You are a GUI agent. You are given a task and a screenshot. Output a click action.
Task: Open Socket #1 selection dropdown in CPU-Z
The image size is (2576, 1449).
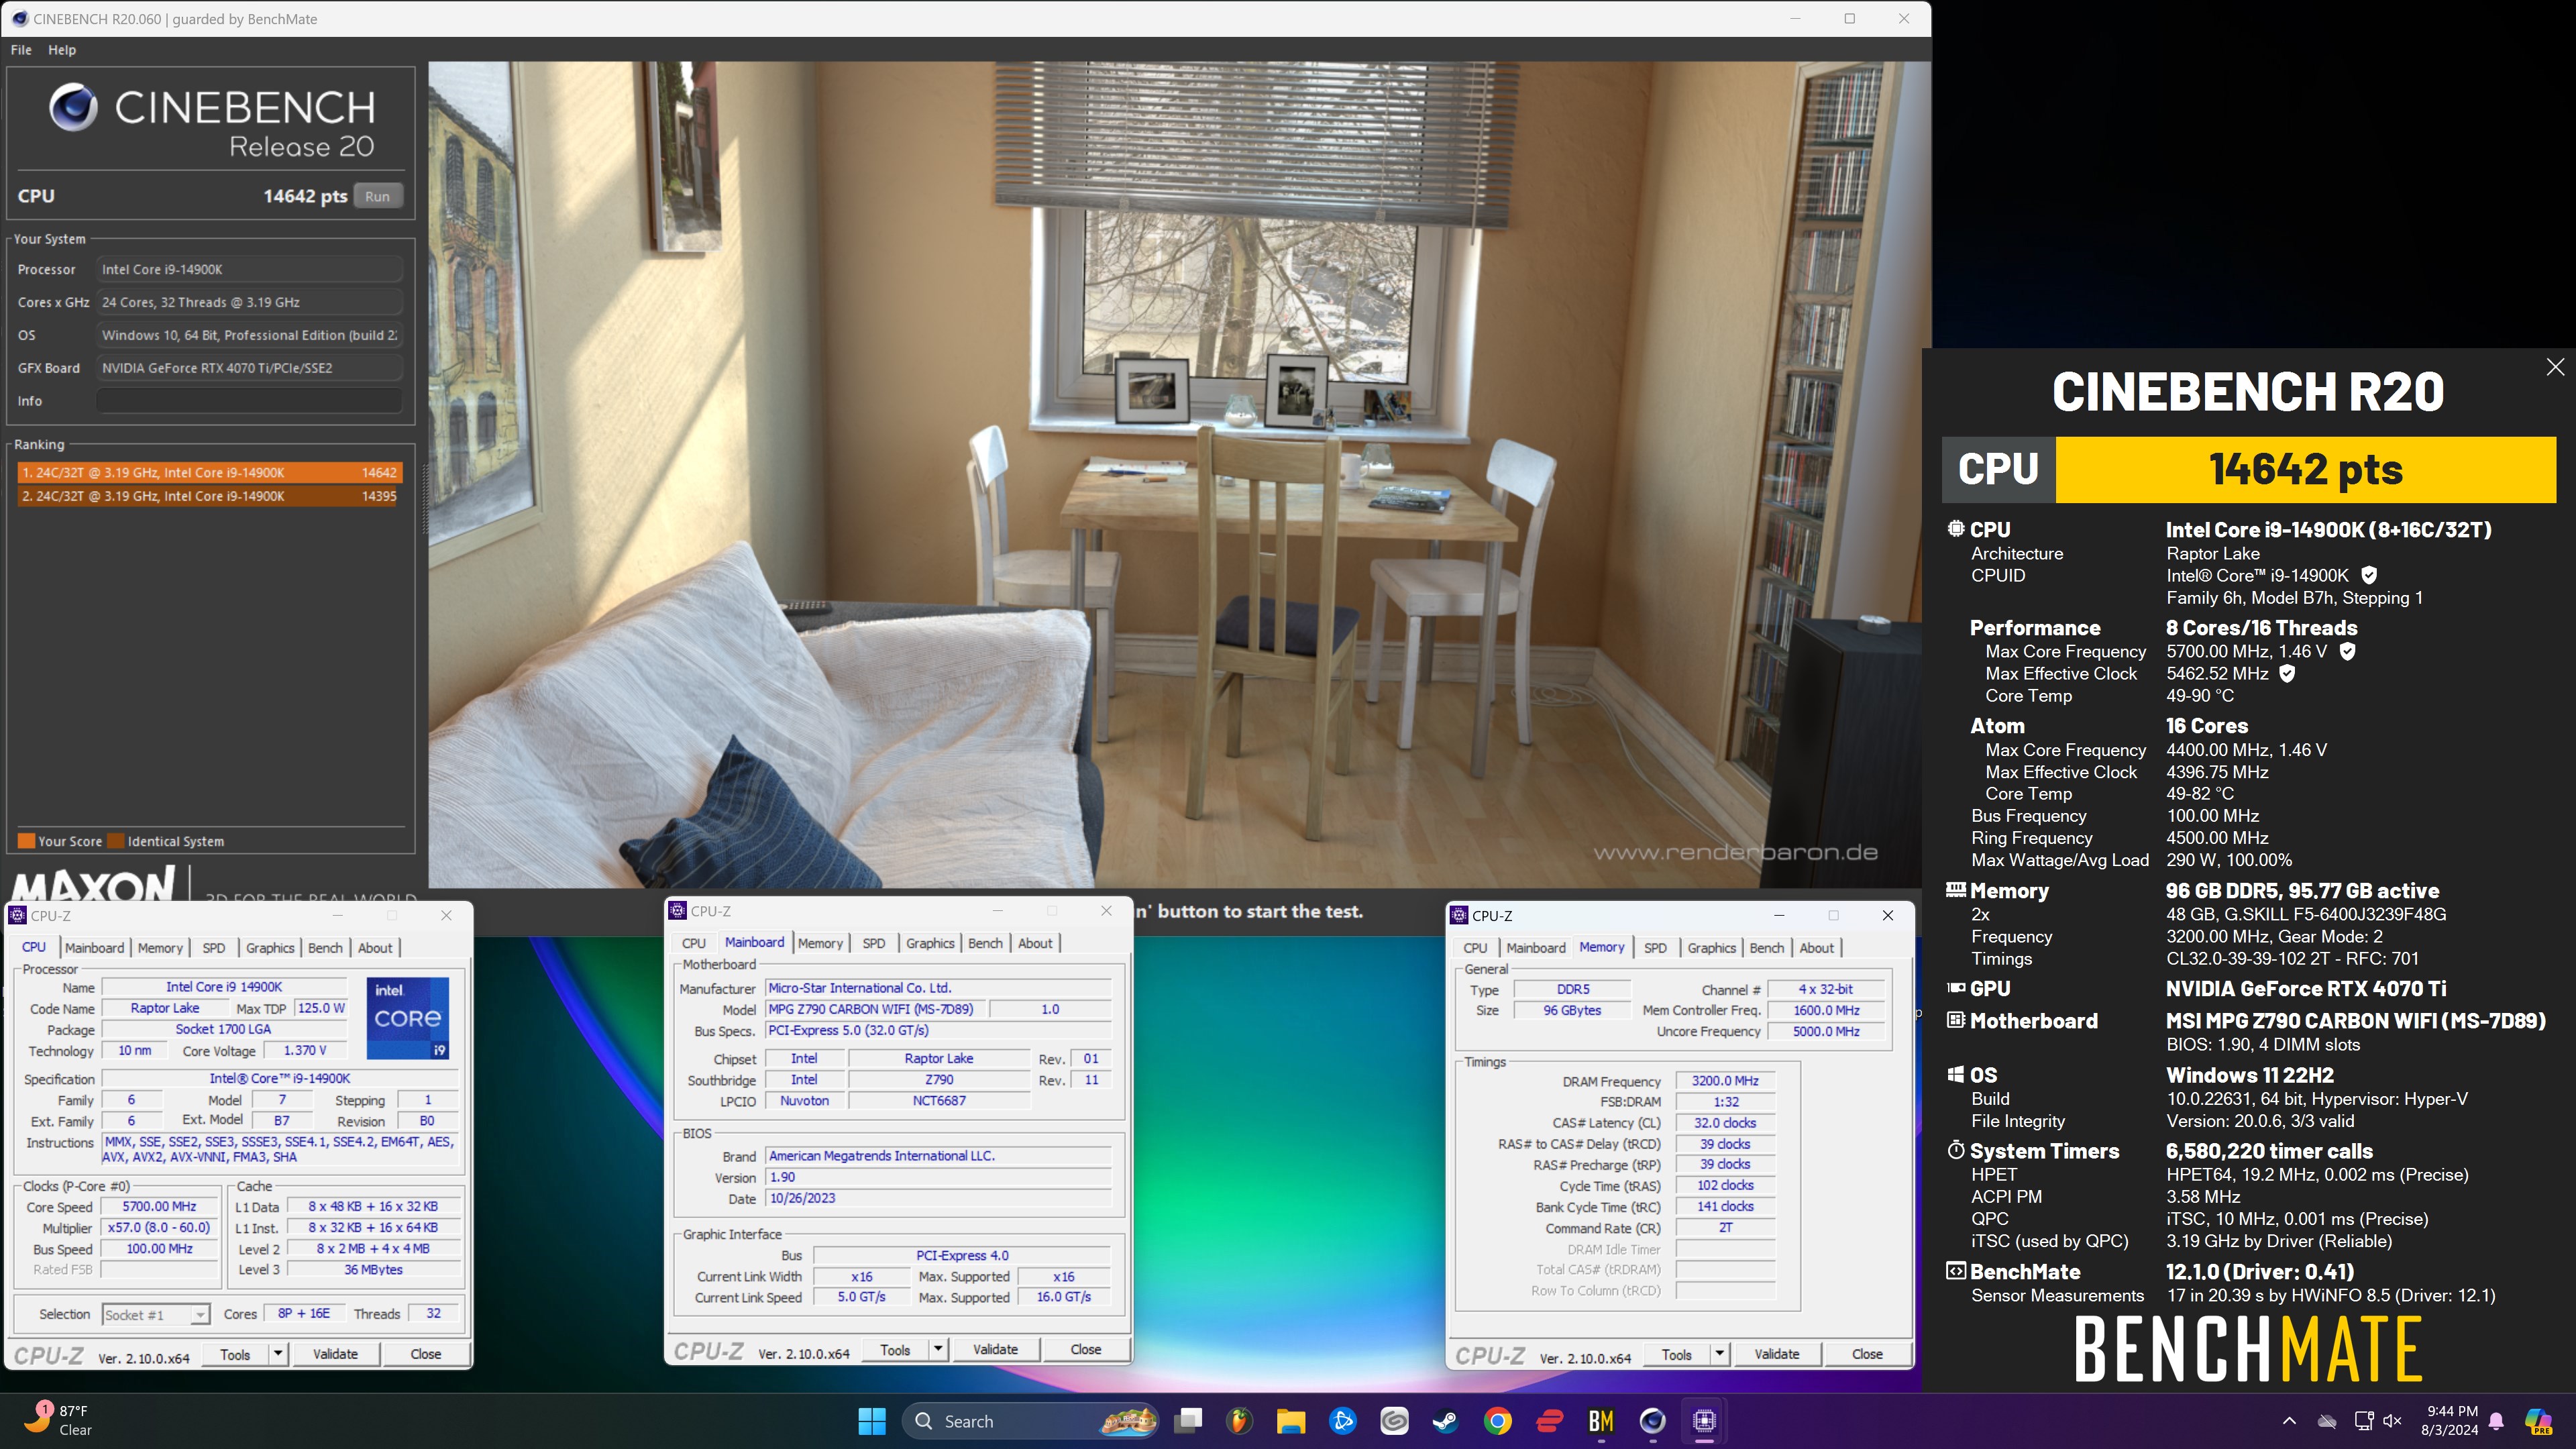point(156,1315)
